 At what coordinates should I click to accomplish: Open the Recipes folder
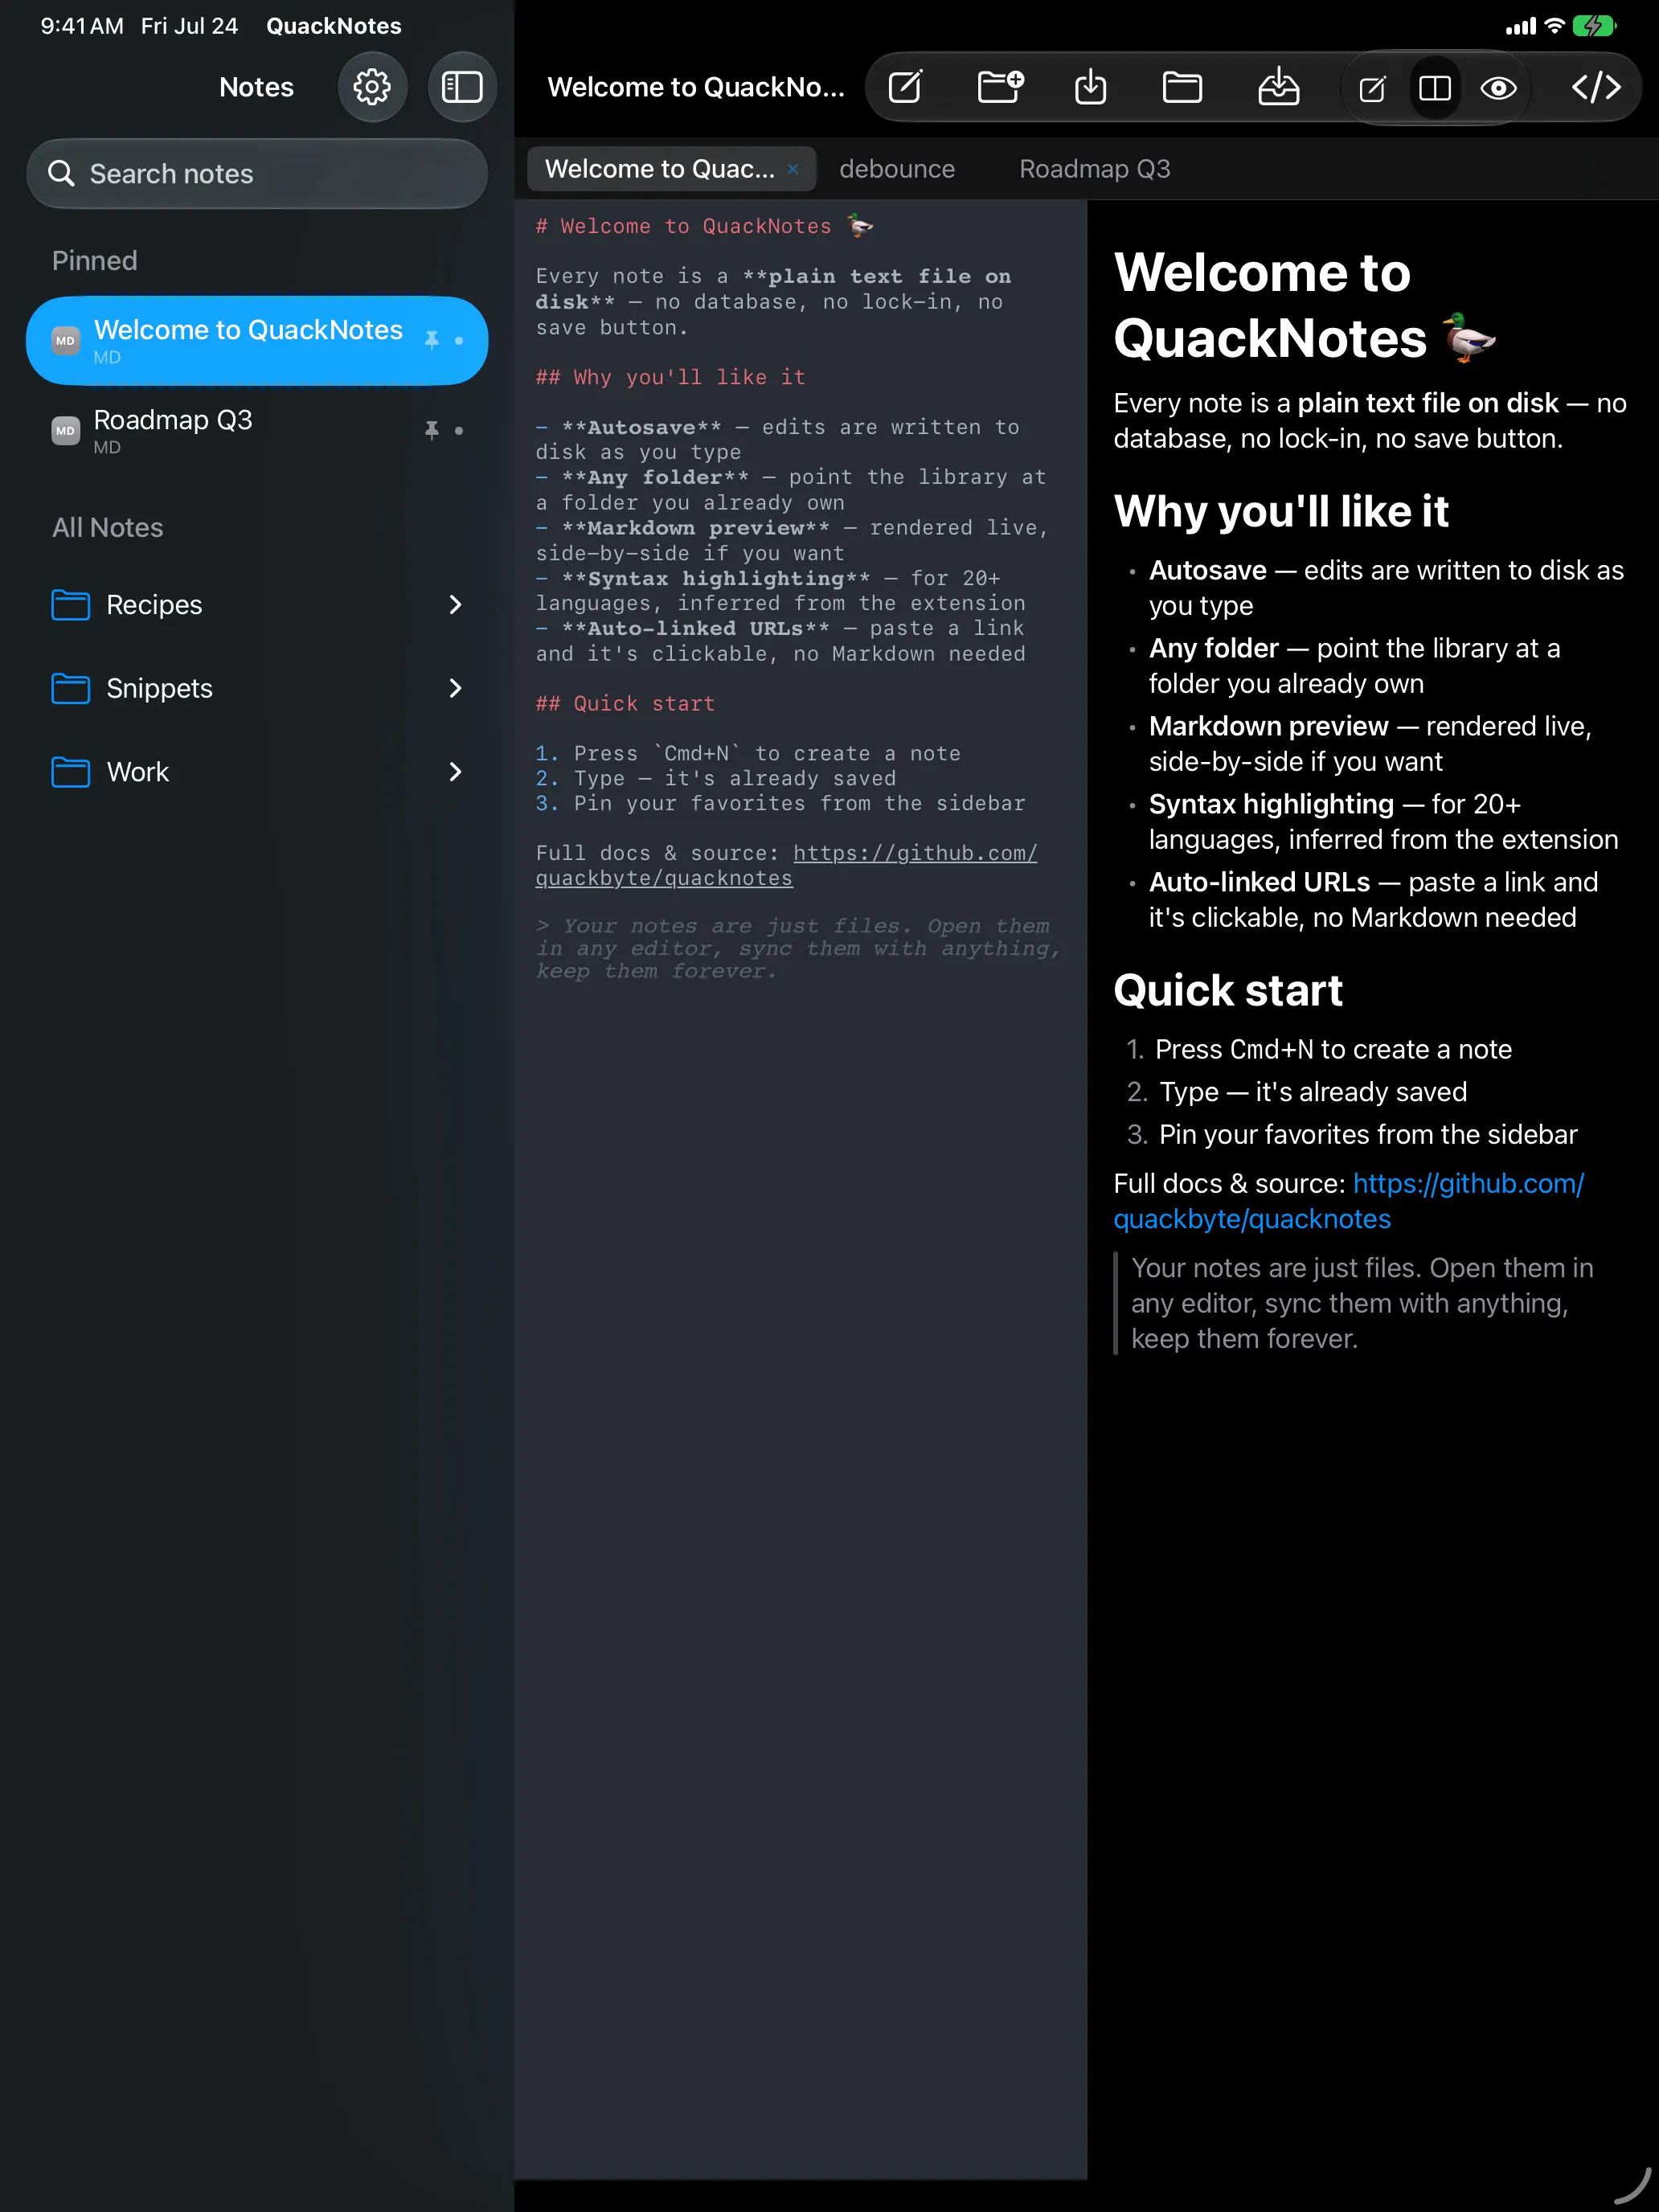pos(257,605)
